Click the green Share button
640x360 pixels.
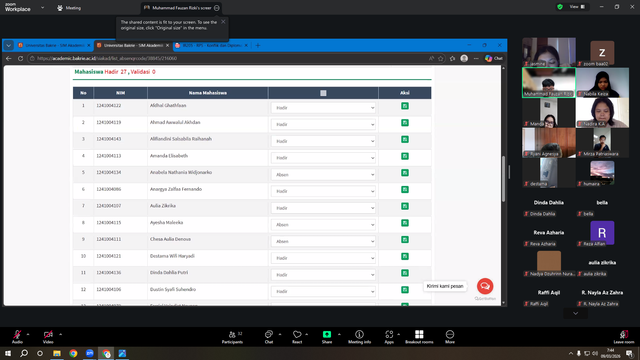pyautogui.click(x=327, y=337)
